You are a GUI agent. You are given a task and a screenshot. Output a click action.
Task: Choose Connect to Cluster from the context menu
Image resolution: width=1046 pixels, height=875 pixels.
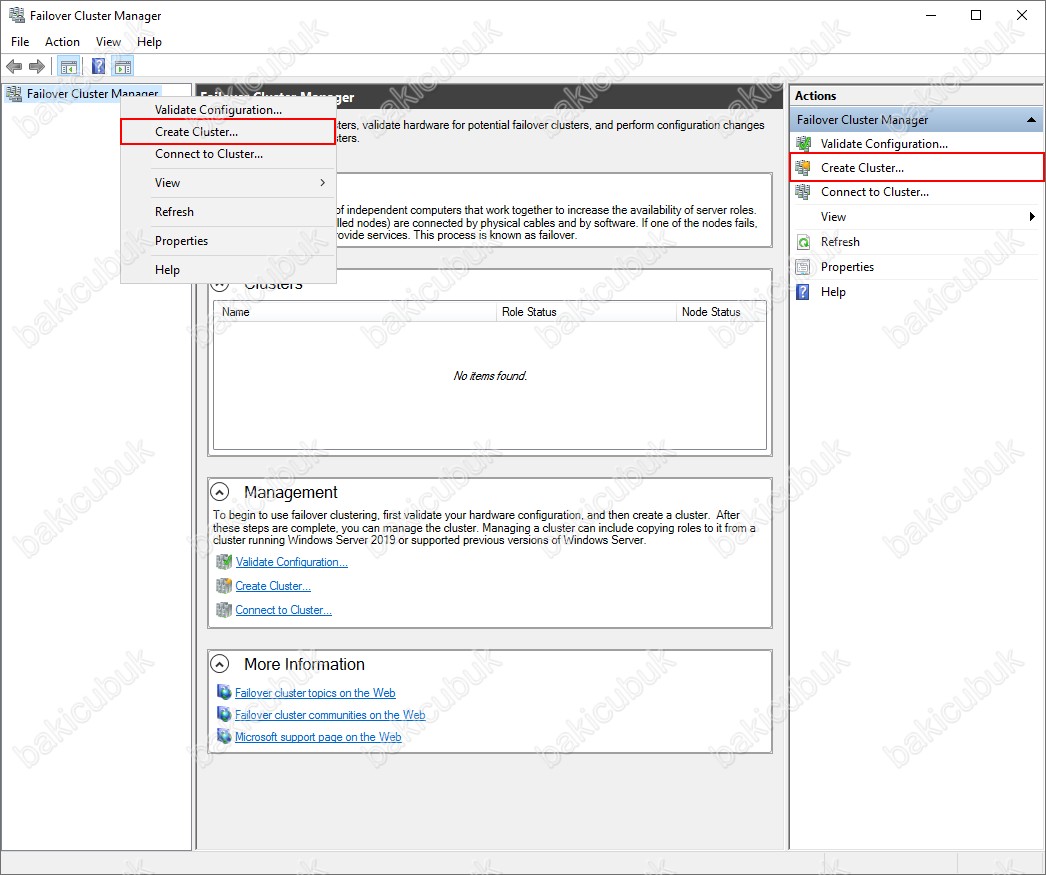[228, 153]
